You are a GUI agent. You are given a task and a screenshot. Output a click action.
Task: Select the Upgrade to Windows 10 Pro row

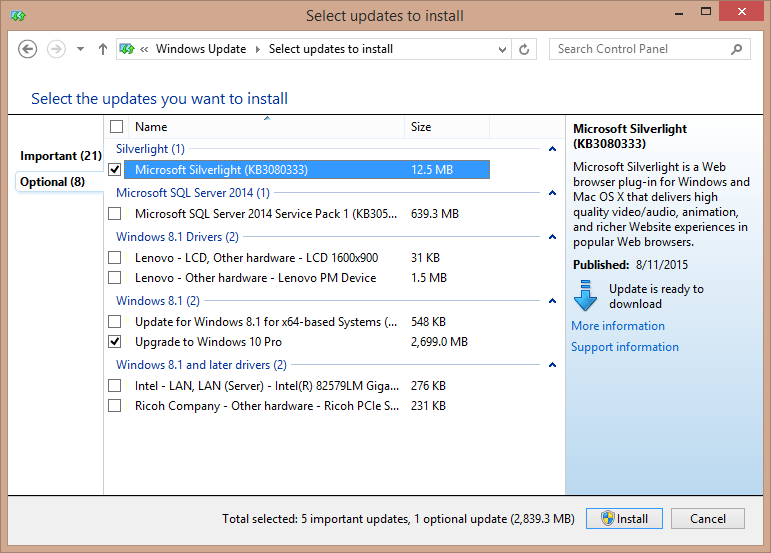pos(307,342)
